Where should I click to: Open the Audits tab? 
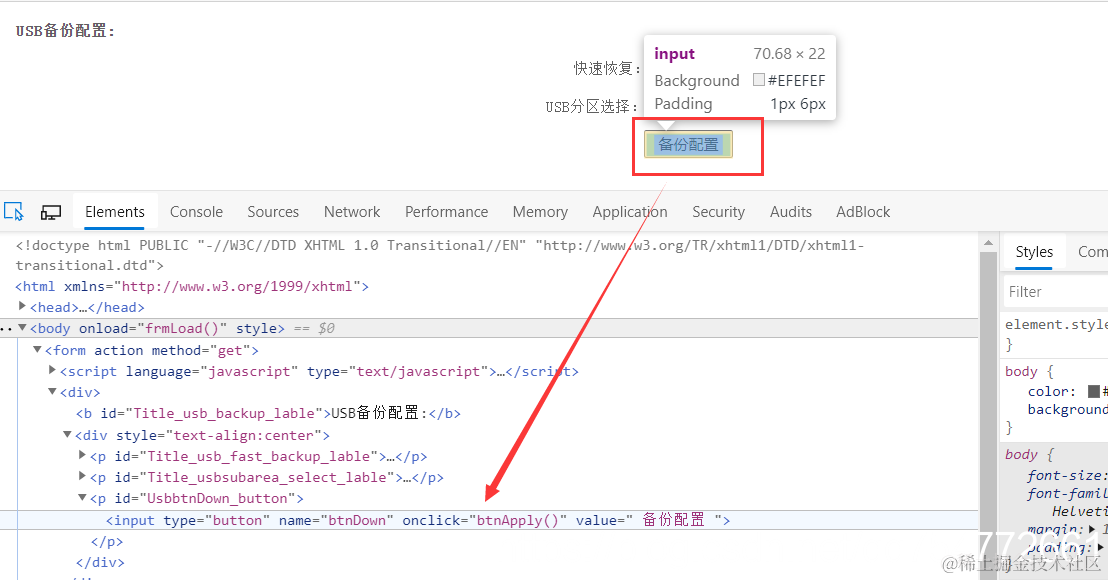(x=791, y=212)
